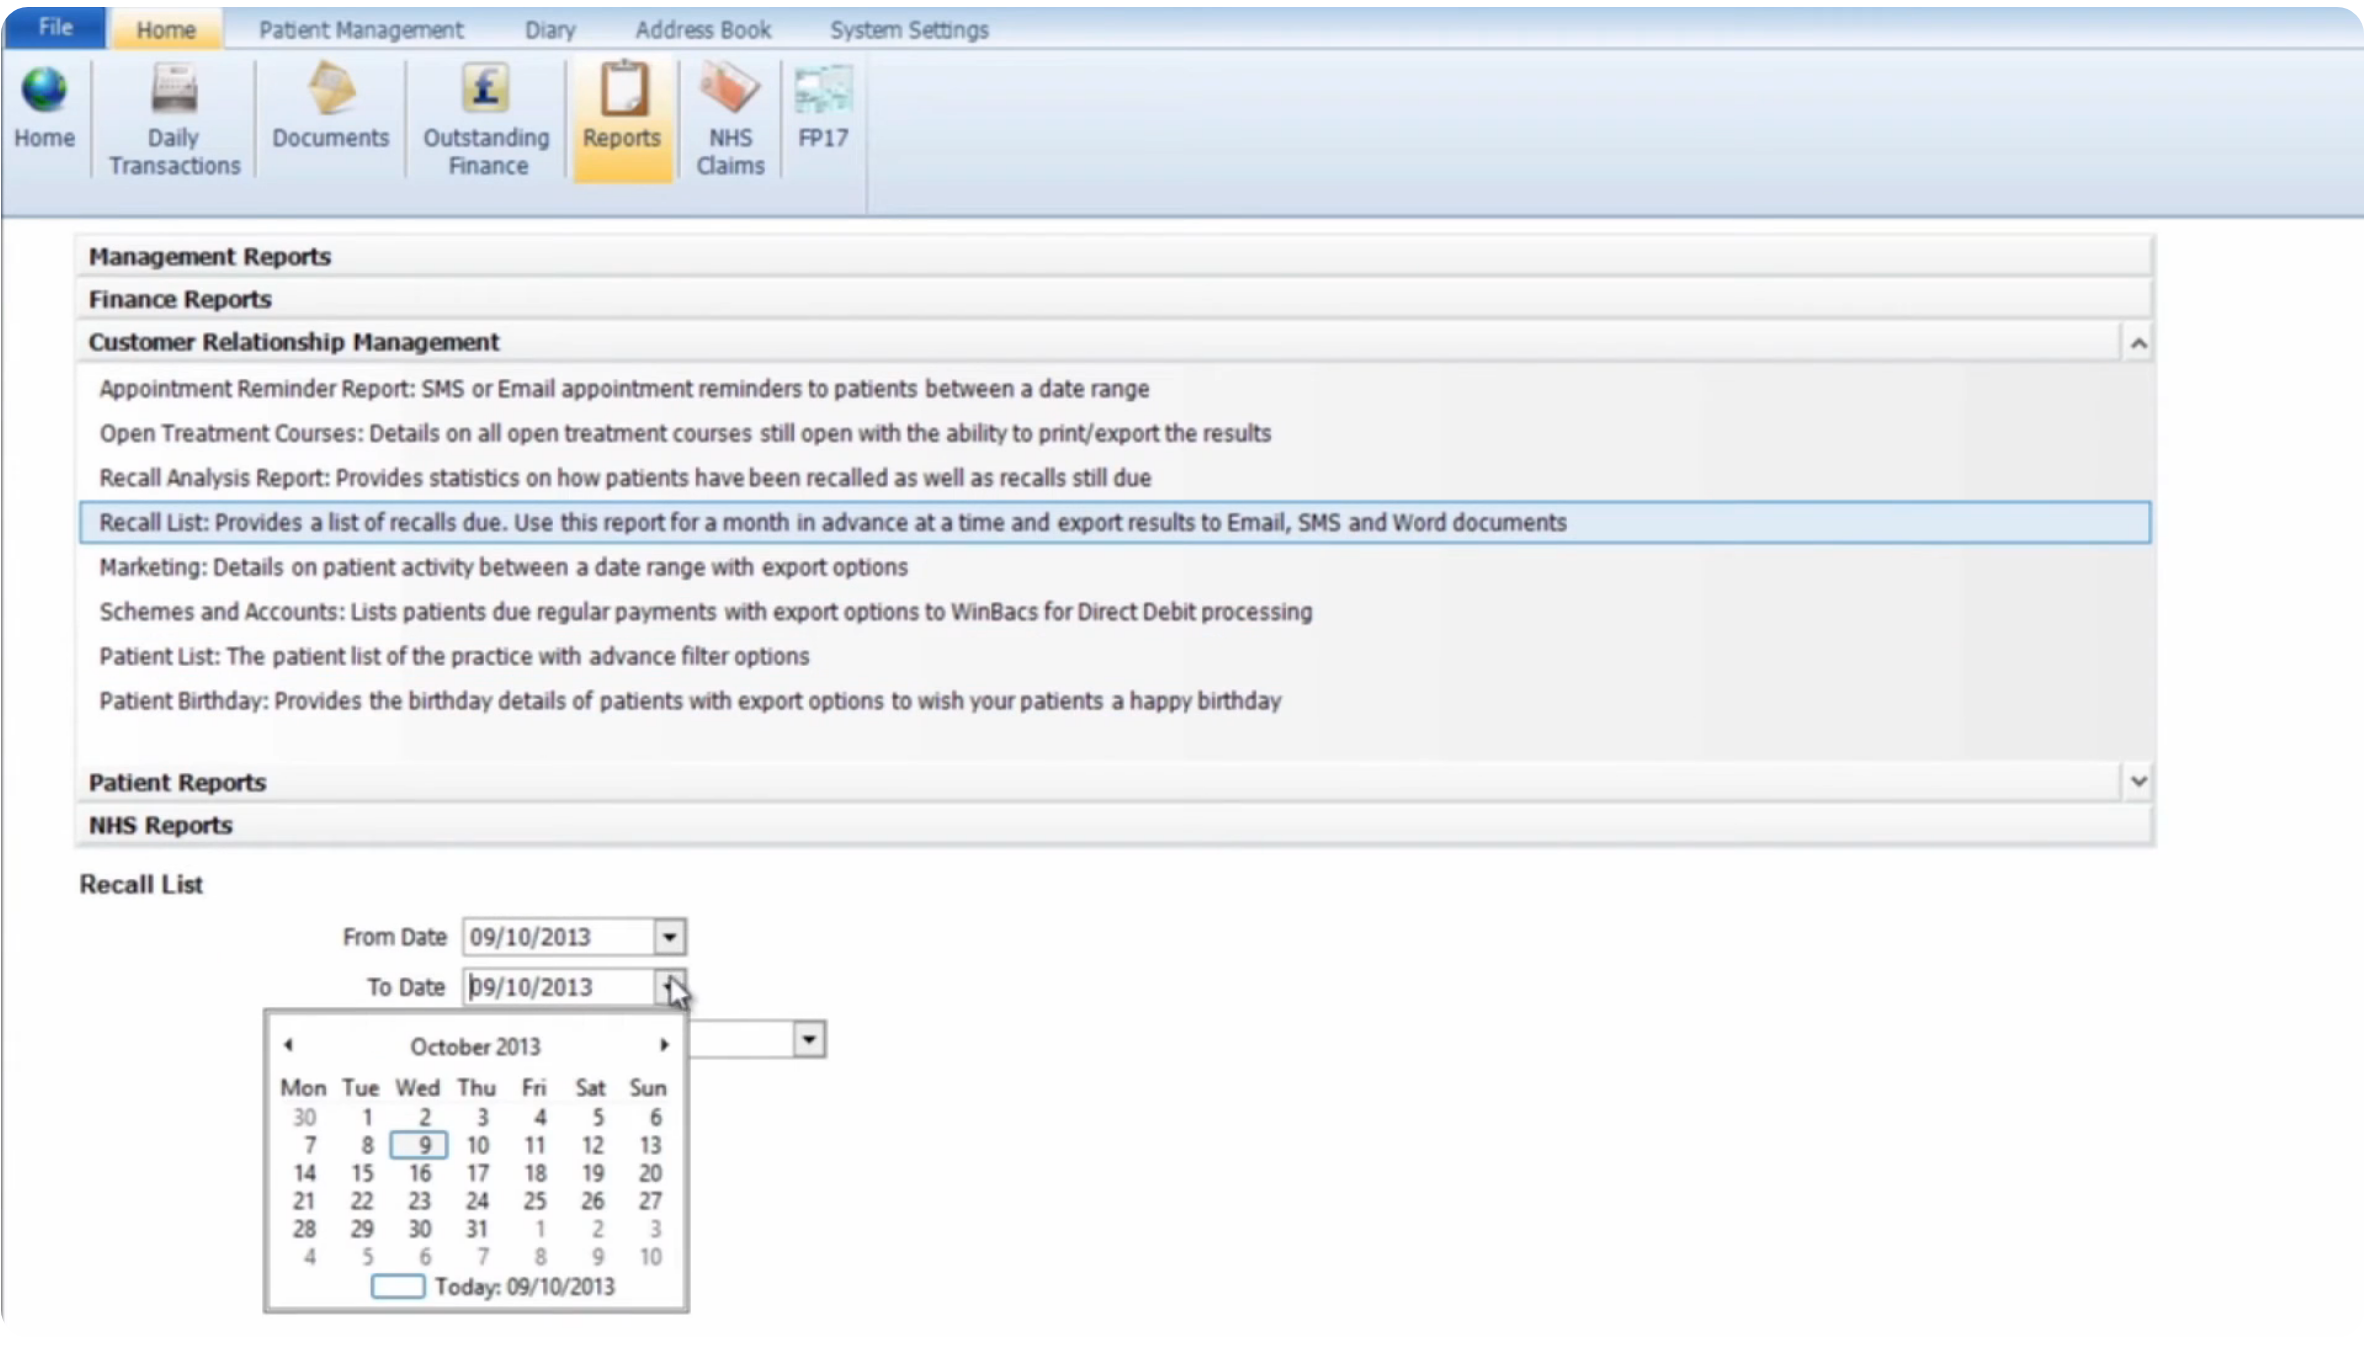Switch to the Diary tab
The image size is (2376, 1363).
coord(550,30)
